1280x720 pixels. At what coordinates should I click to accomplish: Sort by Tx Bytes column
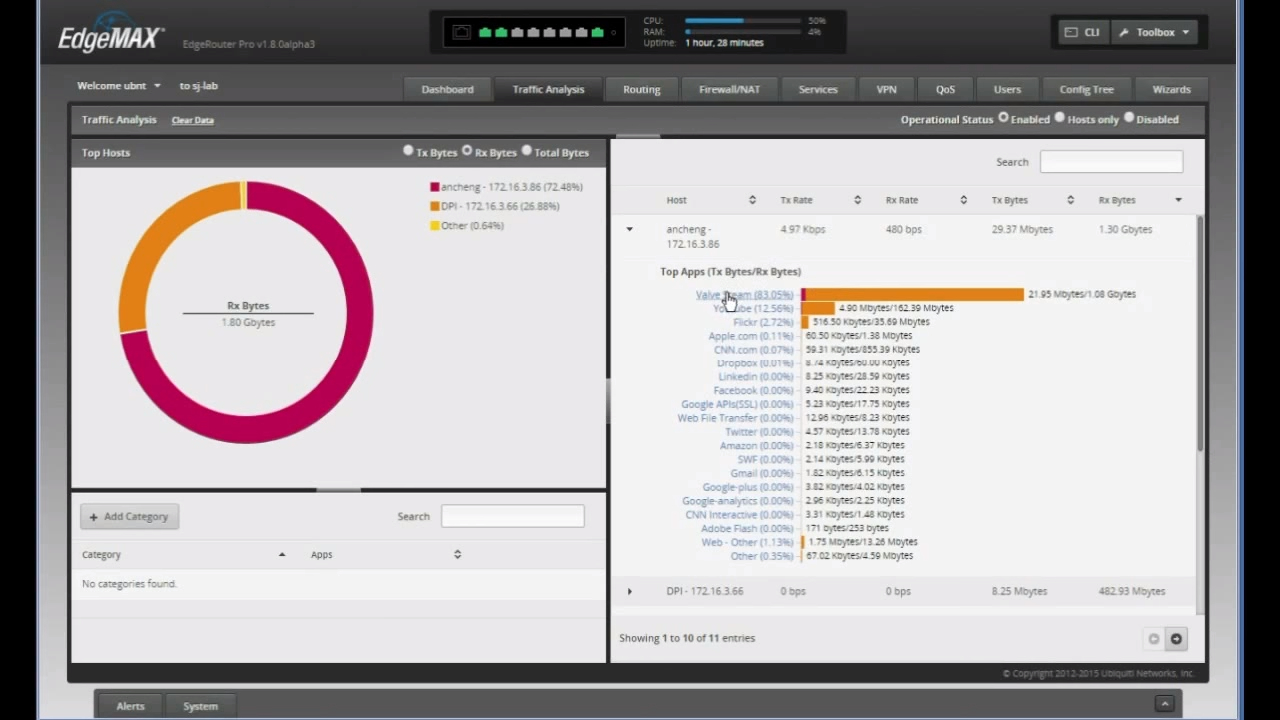(x=1033, y=200)
